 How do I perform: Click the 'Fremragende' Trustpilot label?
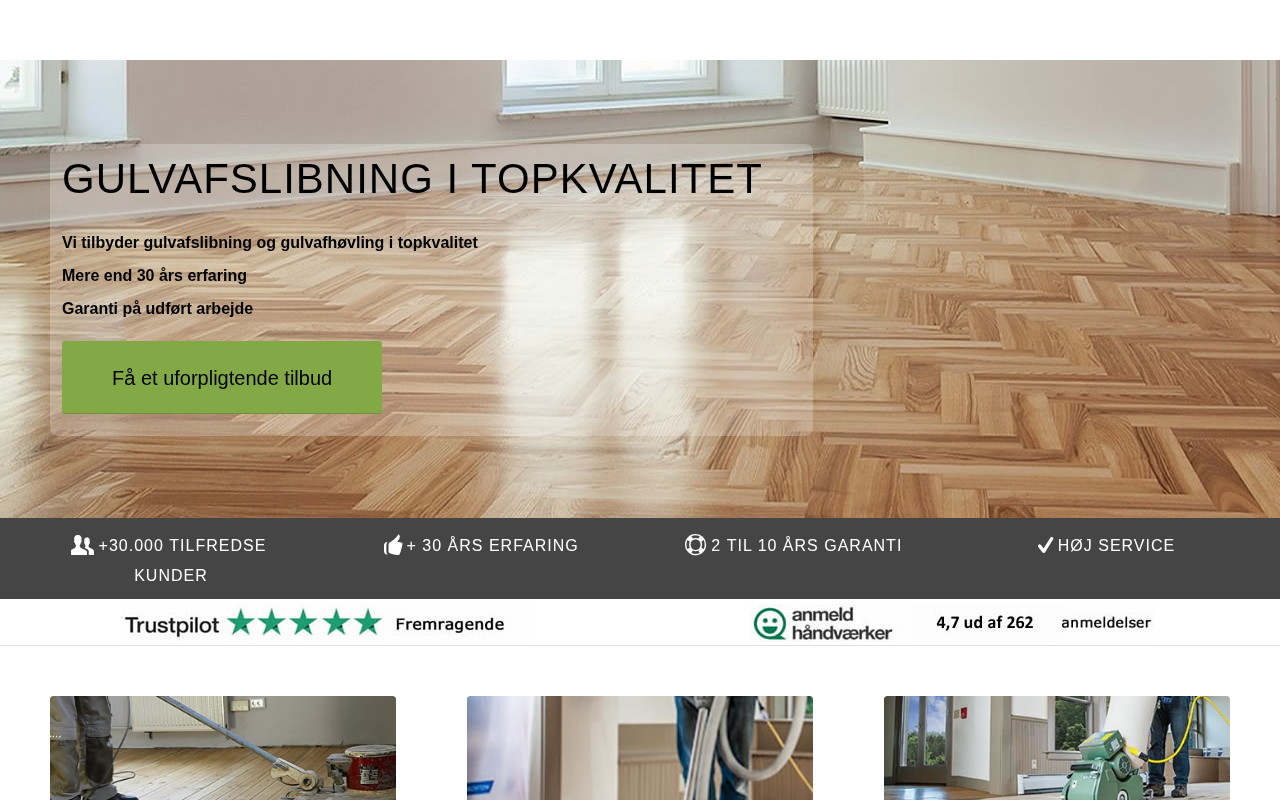pos(450,624)
